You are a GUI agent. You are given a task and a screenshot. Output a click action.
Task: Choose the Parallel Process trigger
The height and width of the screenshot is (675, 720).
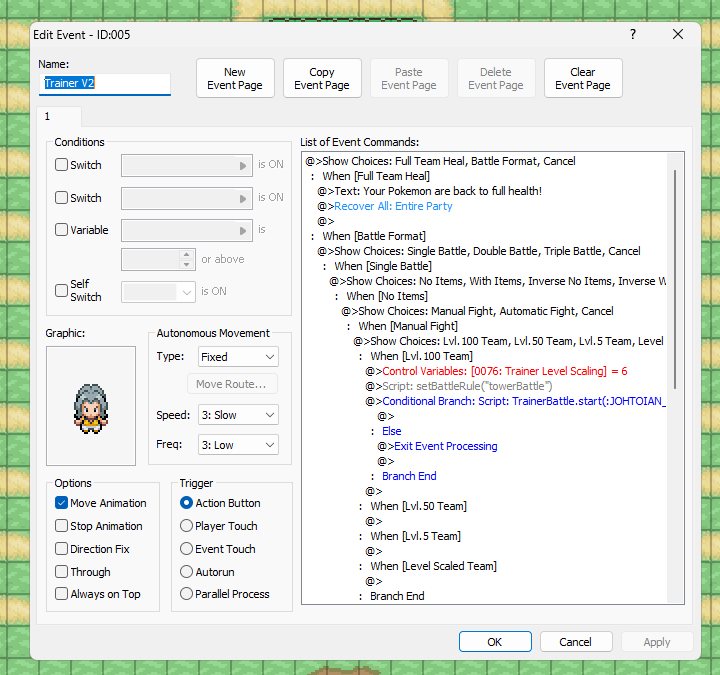[x=187, y=594]
